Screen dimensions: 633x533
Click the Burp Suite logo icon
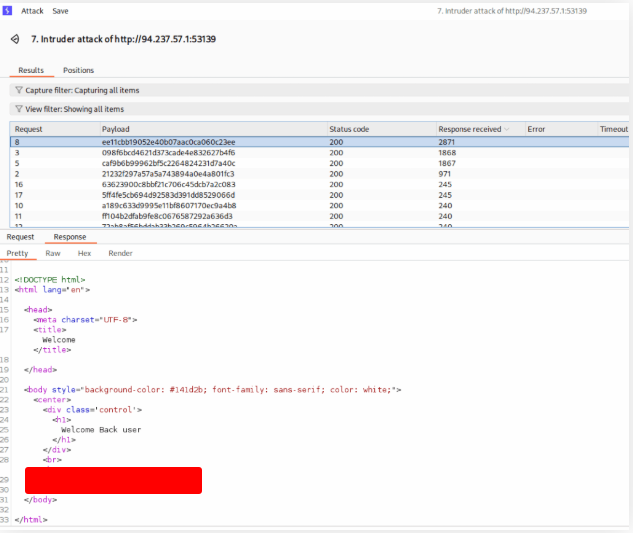pyautogui.click(x=6, y=10)
